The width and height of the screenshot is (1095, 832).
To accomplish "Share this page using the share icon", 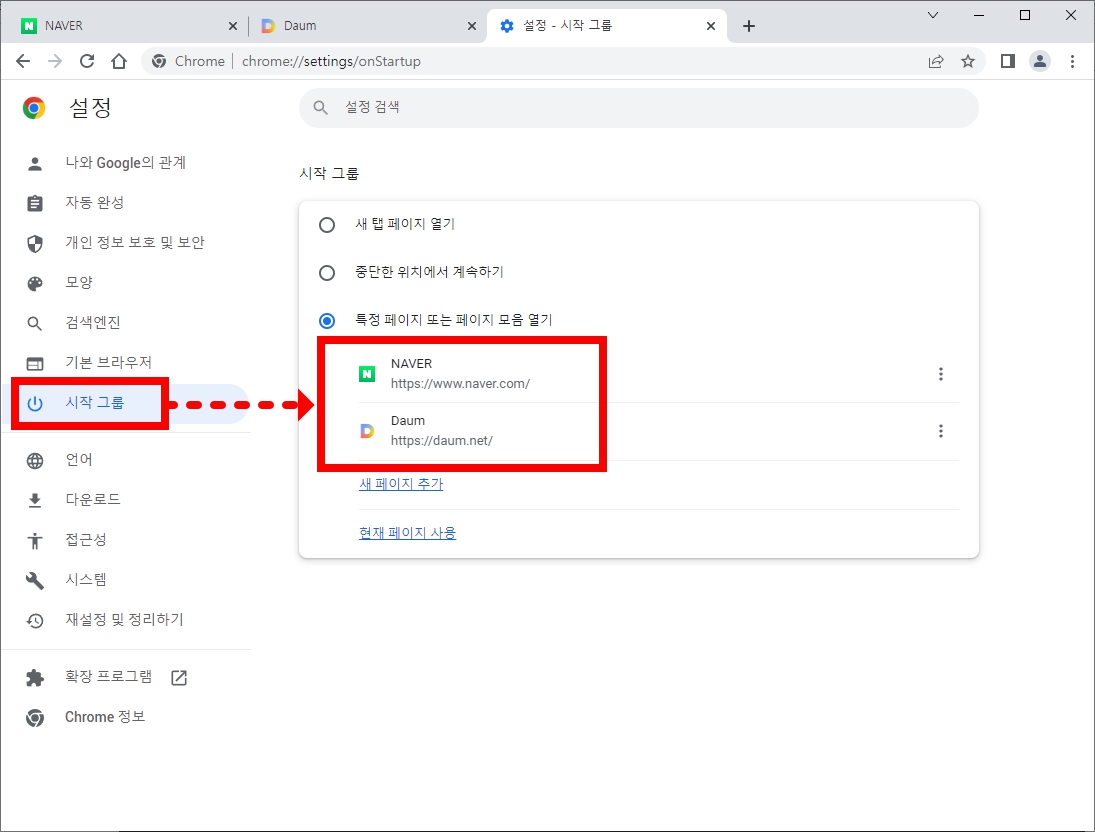I will coord(936,61).
